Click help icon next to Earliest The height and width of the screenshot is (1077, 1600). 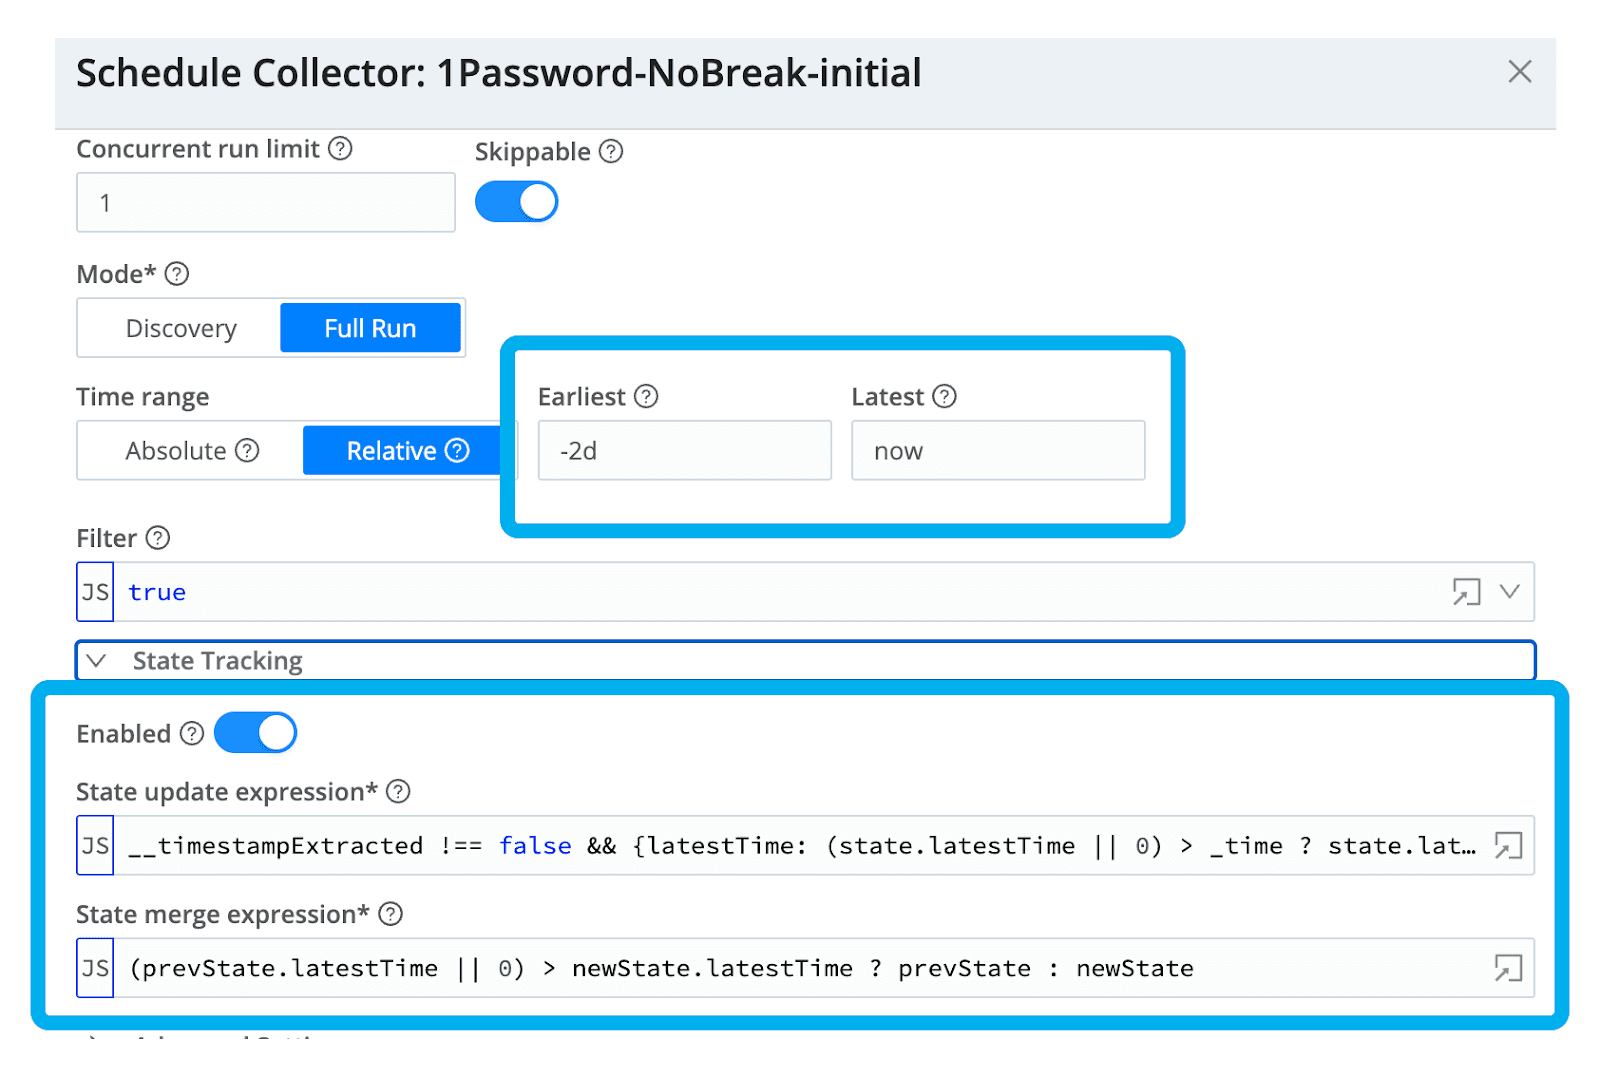(647, 397)
